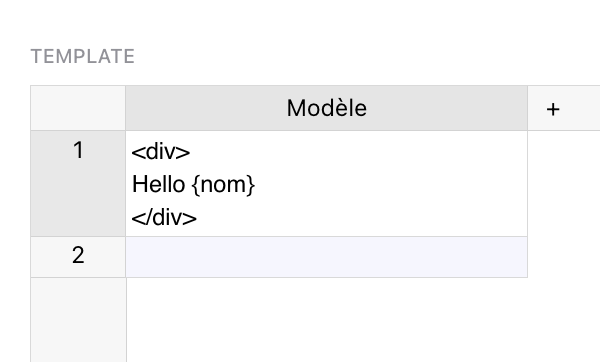Click the border line between rows 1 and 2
Viewport: 600px width, 362px height.
[x=326, y=236]
